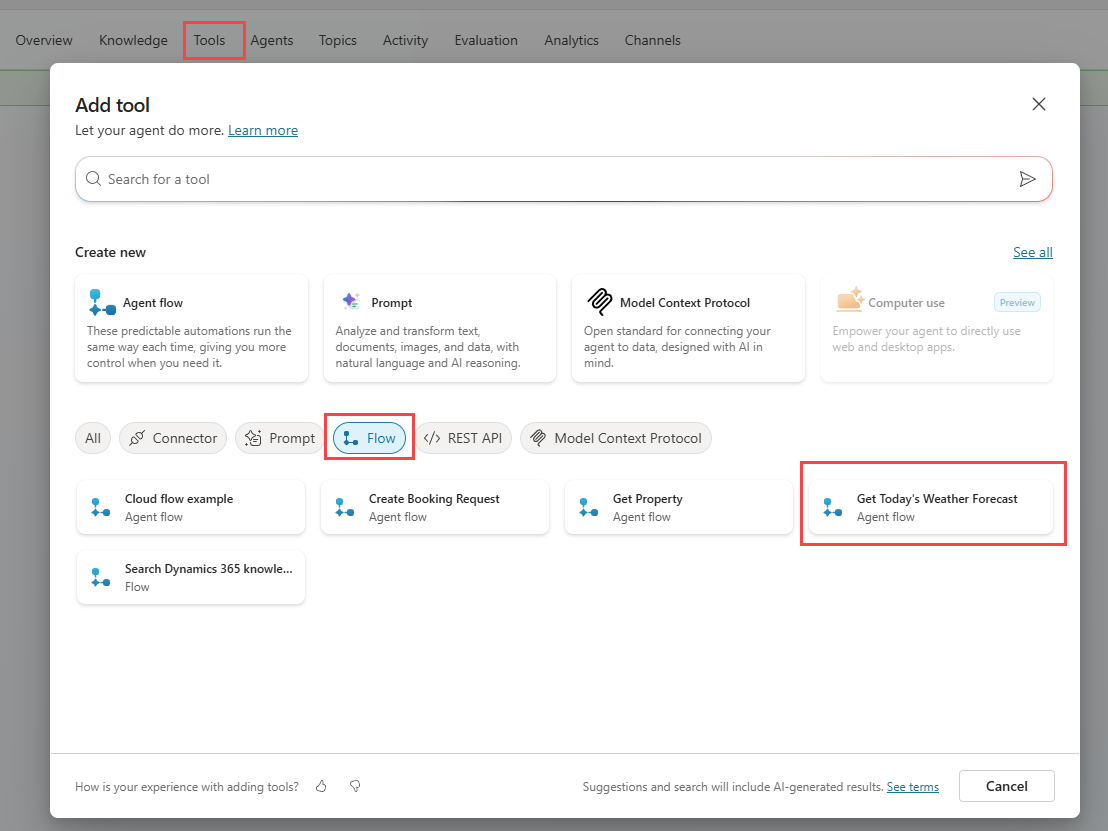This screenshot has width=1108, height=831.
Task: Select the All filter chip
Action: point(93,438)
